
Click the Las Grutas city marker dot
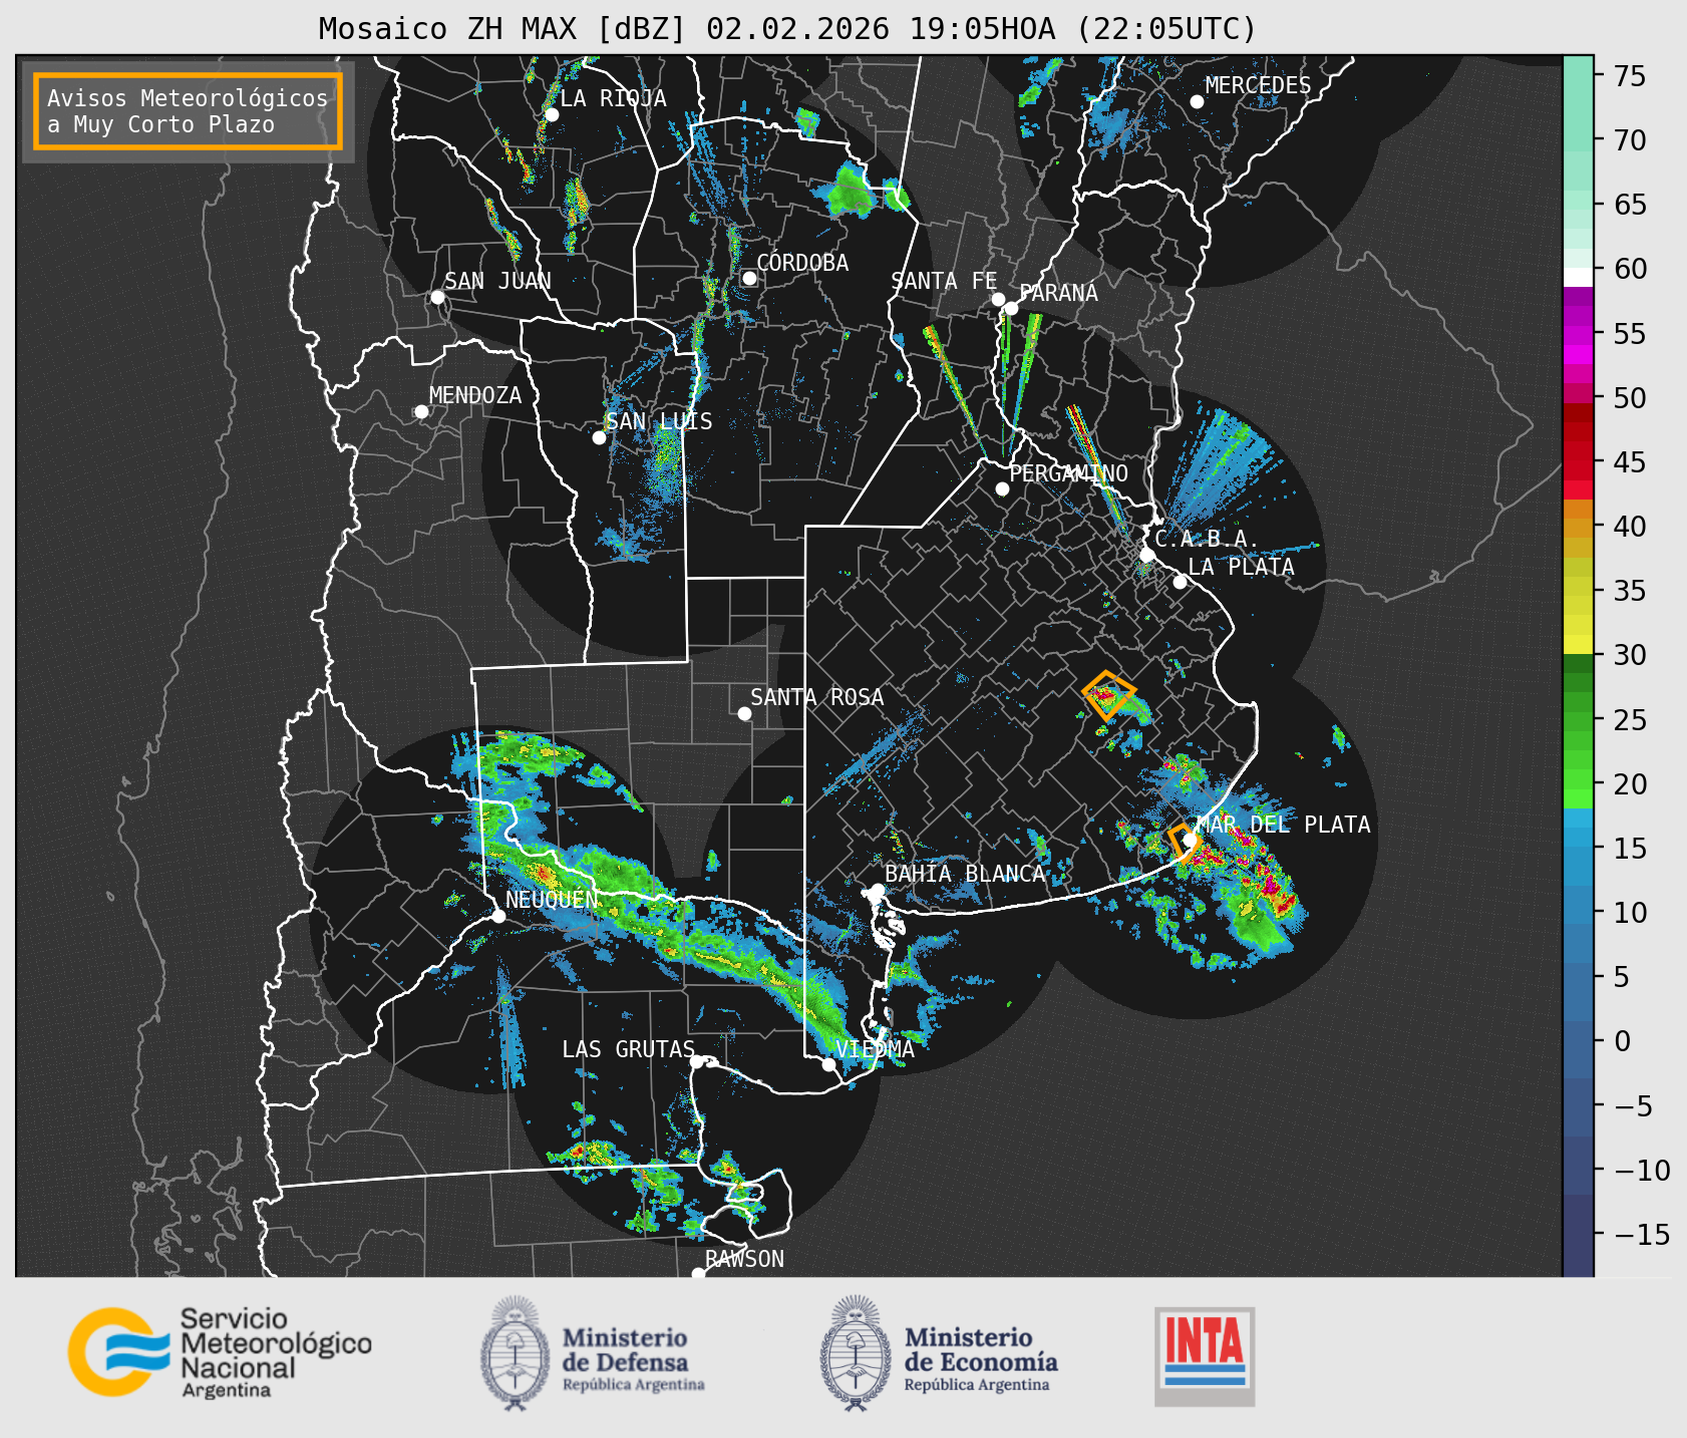pos(697,1061)
